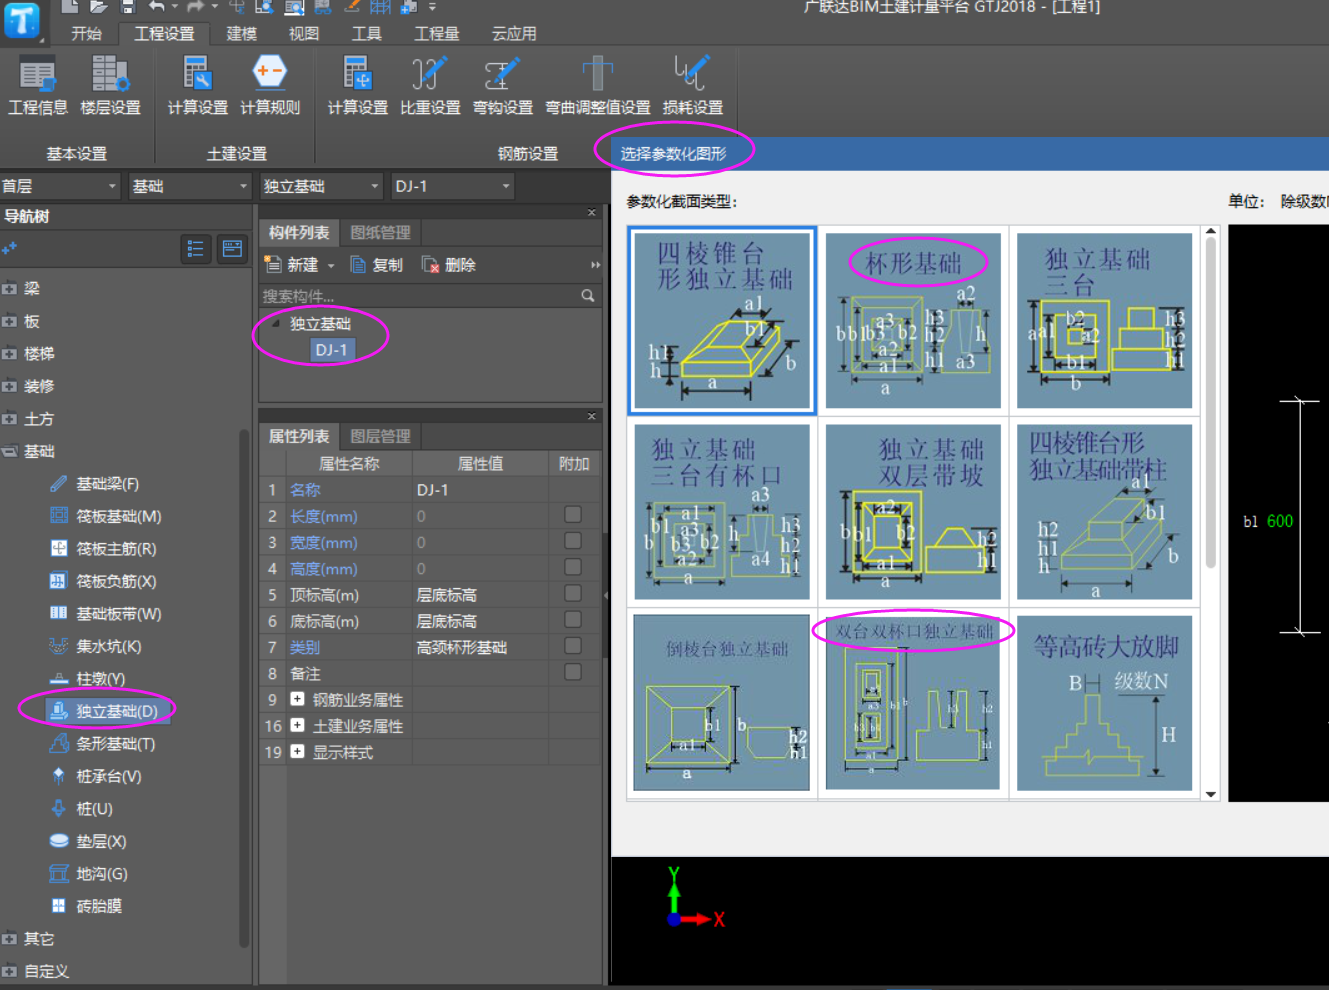Expand 土建业务属性 property group
Viewport: 1329px width, 990px height.
pos(297,725)
